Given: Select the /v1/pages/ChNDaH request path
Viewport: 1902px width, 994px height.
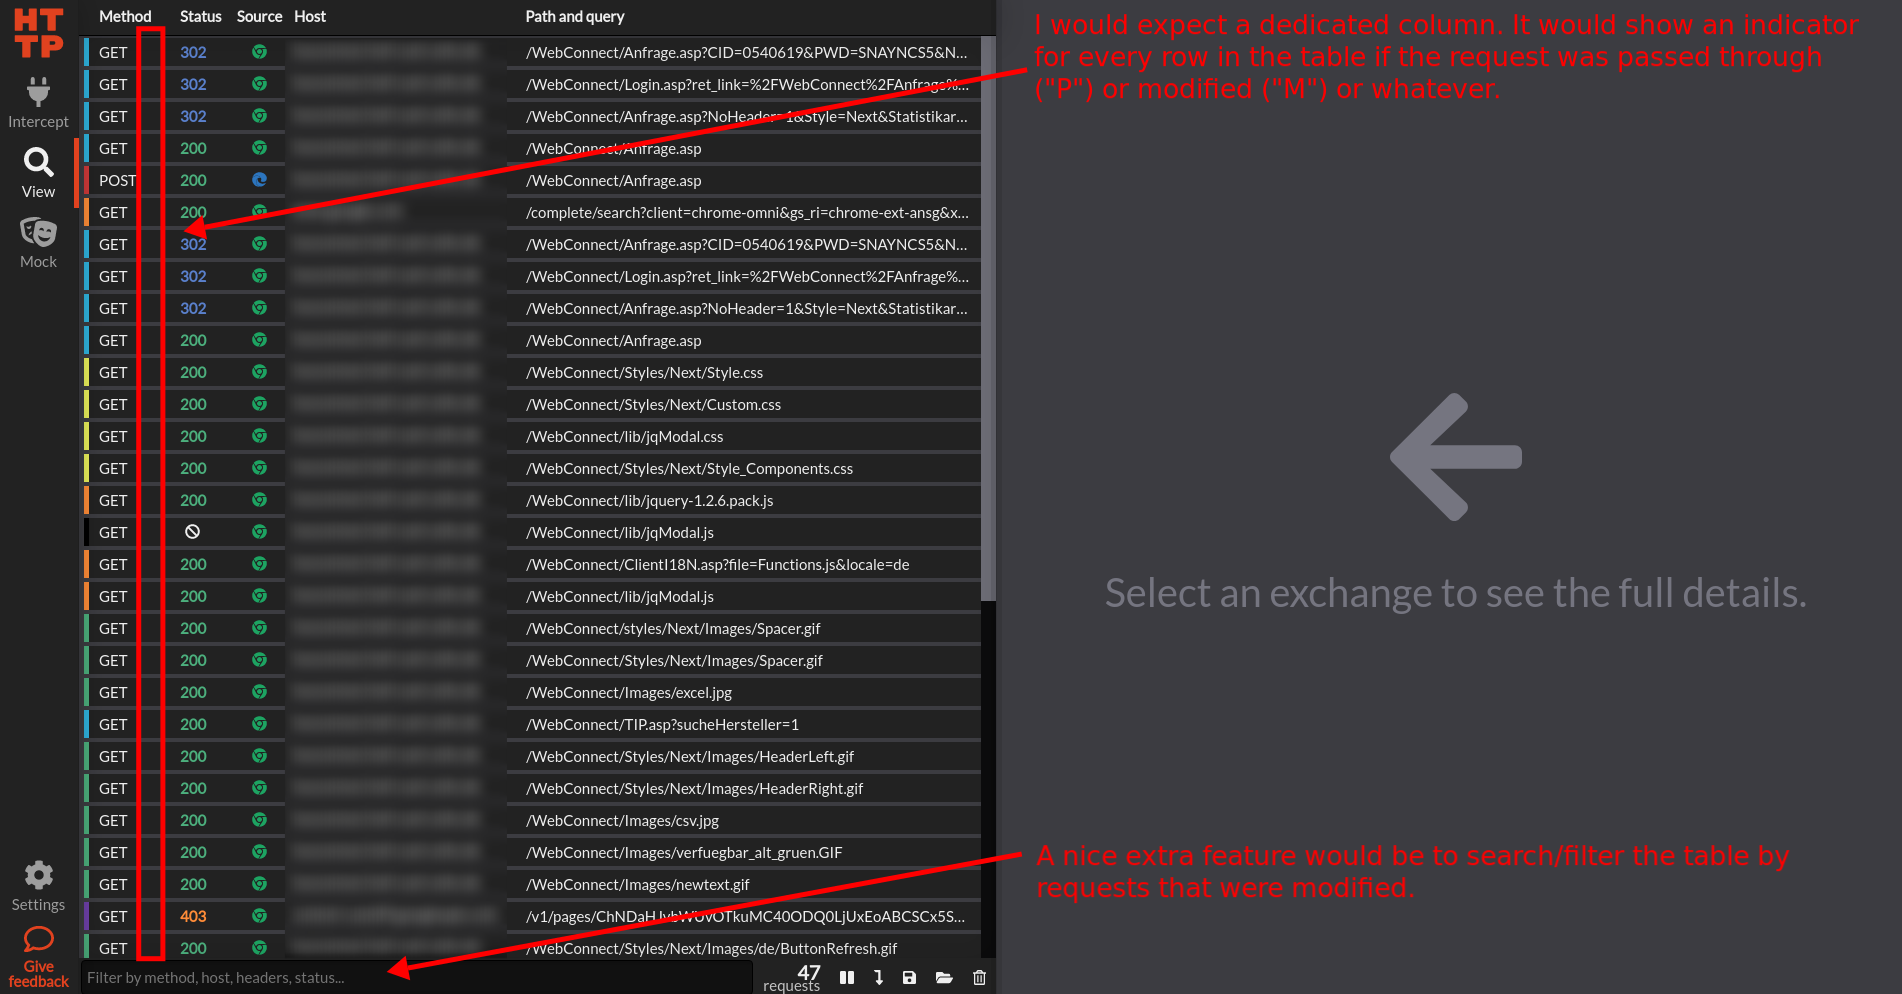Looking at the screenshot, I should [x=745, y=916].
